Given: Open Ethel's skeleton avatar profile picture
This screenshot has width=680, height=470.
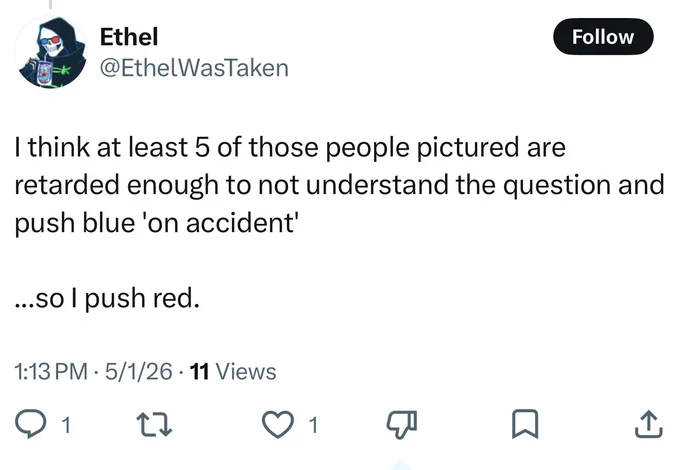Looking at the screenshot, I should pyautogui.click(x=51, y=52).
